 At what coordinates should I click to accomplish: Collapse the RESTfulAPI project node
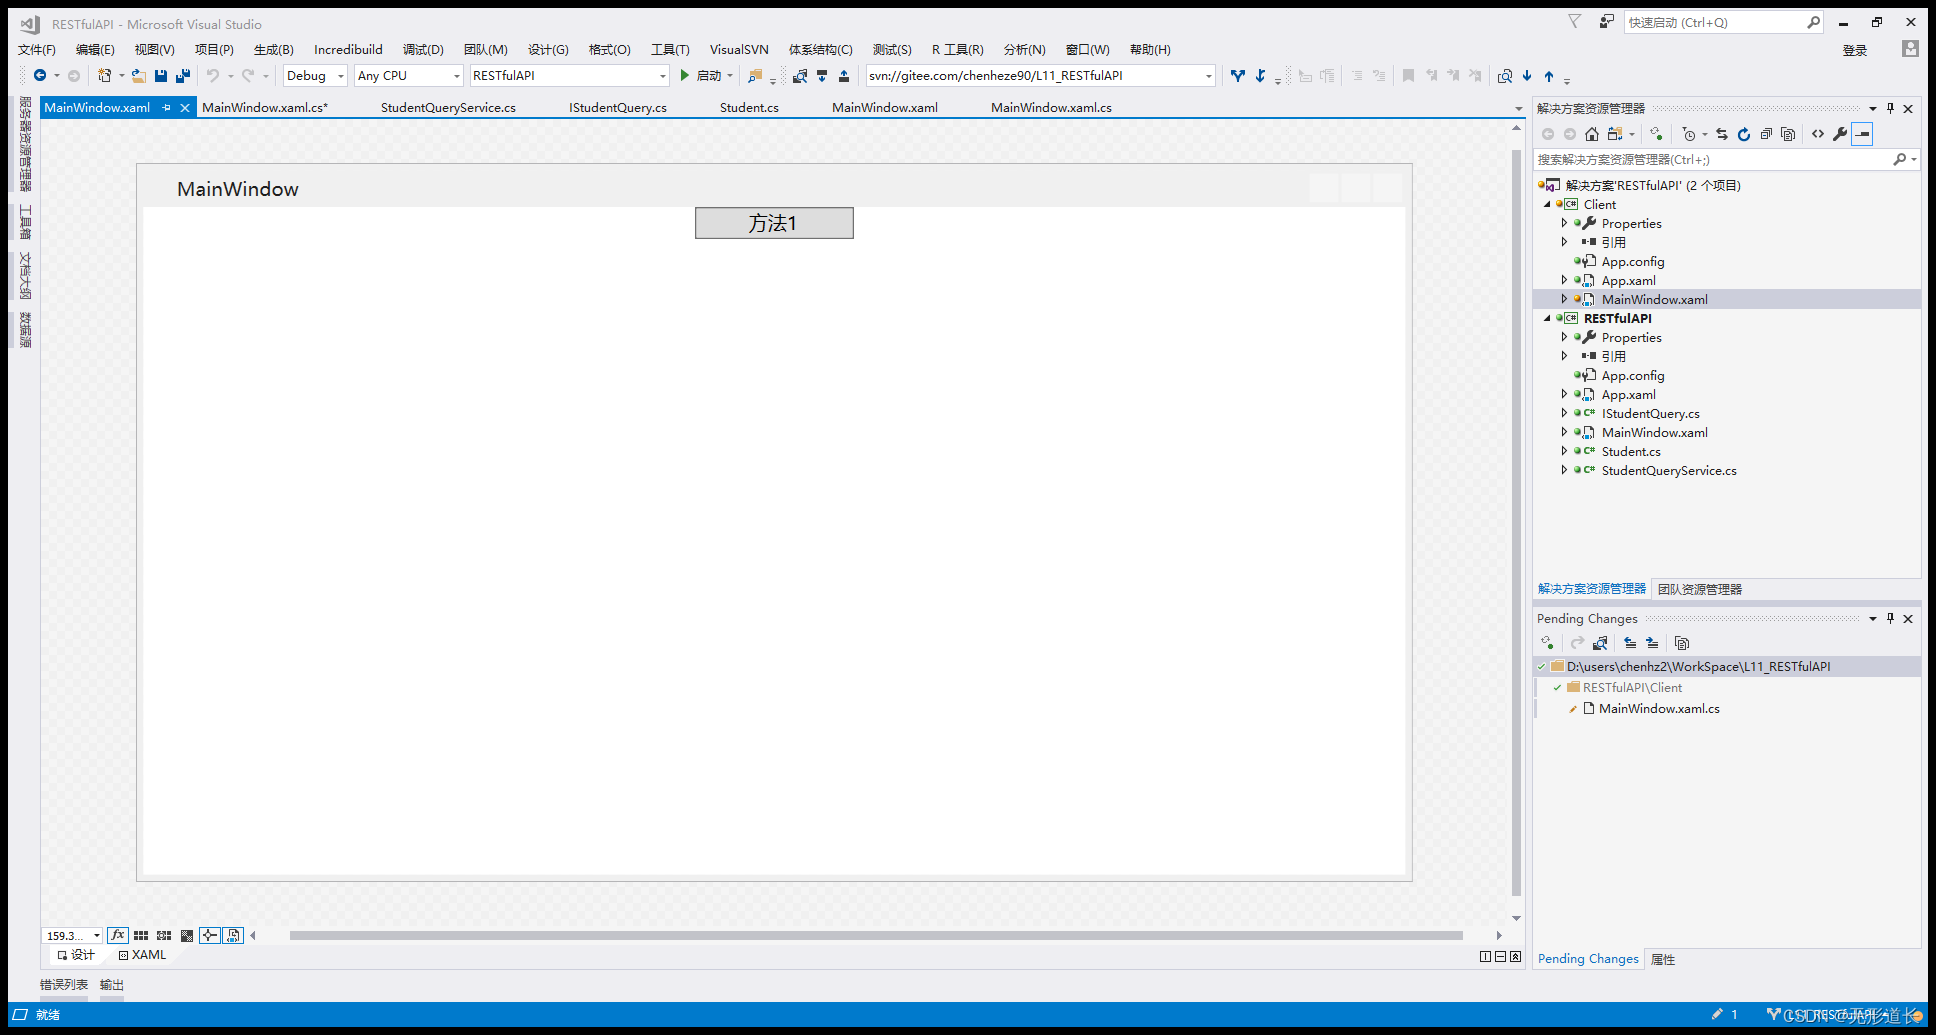pos(1547,318)
